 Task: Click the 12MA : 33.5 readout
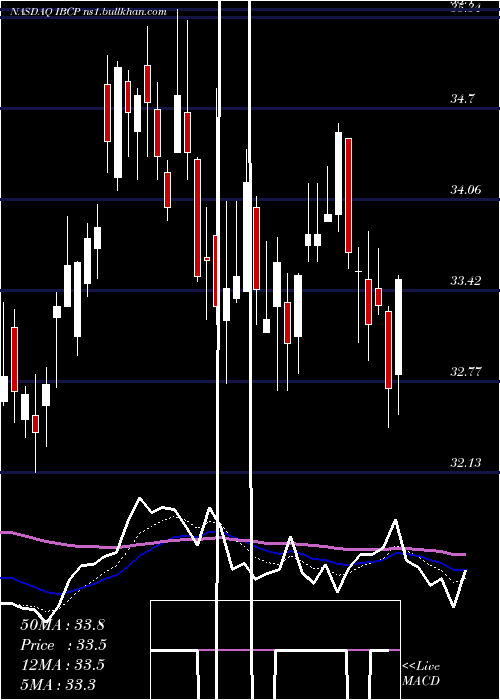coord(62,664)
